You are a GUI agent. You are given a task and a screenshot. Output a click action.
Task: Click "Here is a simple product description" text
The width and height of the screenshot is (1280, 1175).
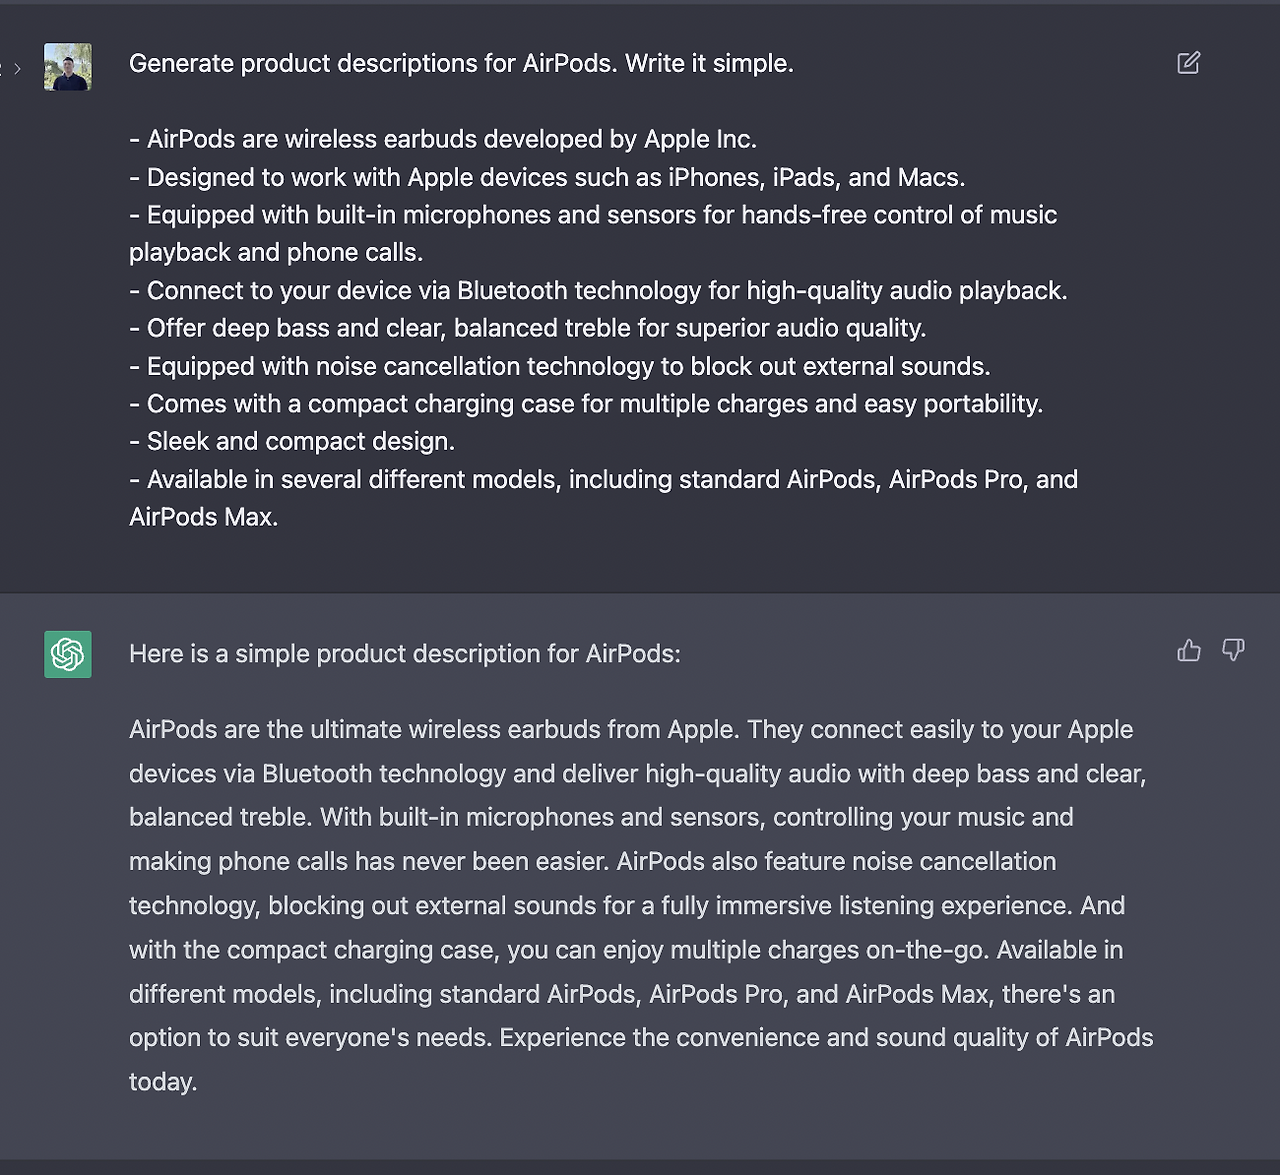point(404,654)
